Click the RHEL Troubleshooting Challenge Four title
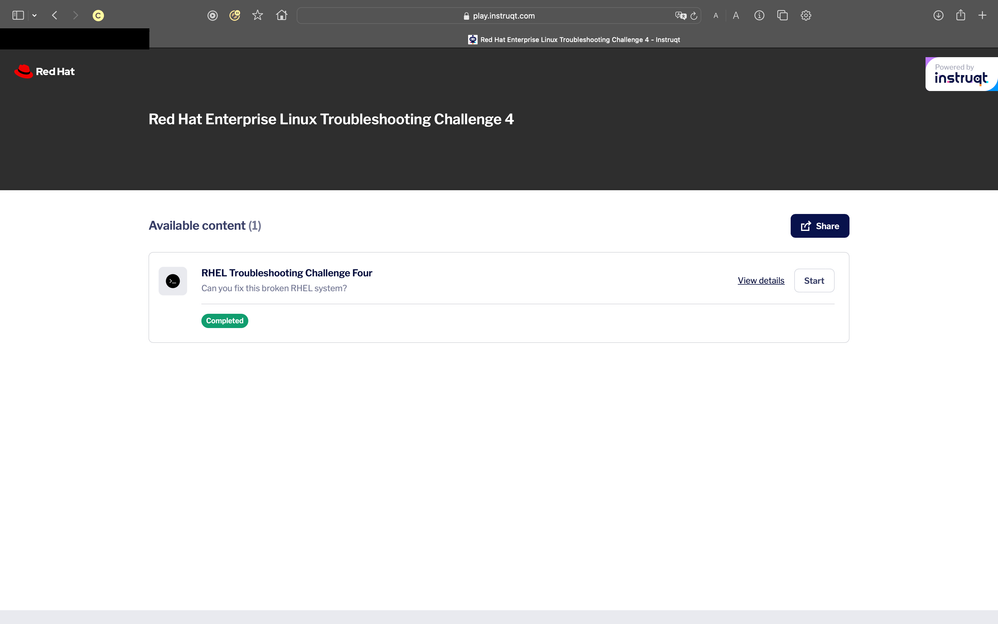The image size is (998, 624). (287, 273)
